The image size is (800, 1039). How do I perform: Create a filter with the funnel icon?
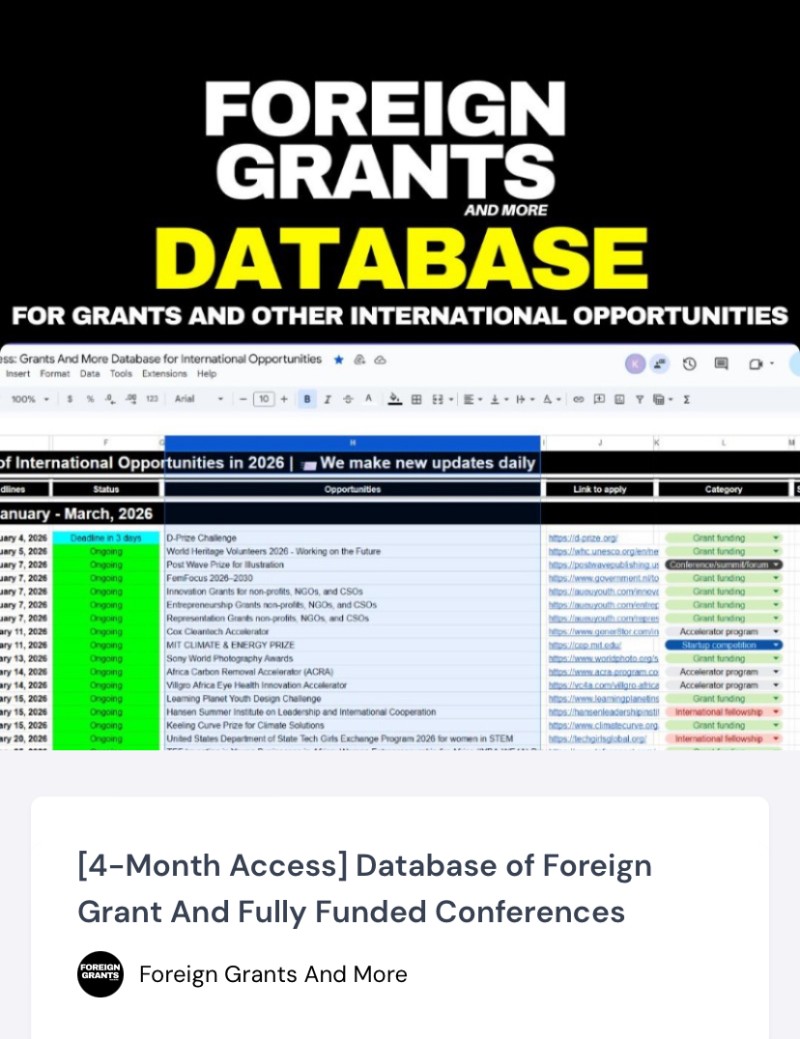pyautogui.click(x=640, y=399)
